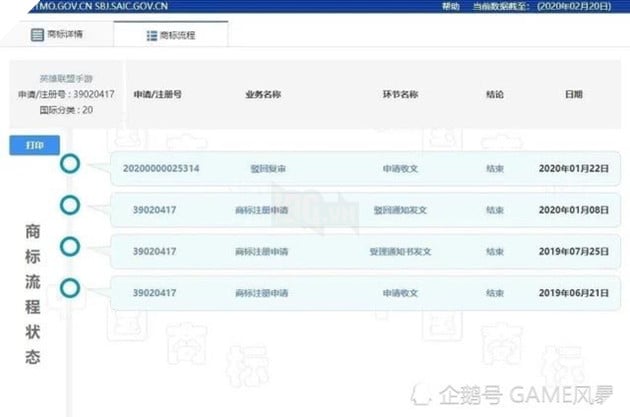The width and height of the screenshot is (630, 417).
Task: Click the date 2020年01月22日
Action: coord(574,168)
